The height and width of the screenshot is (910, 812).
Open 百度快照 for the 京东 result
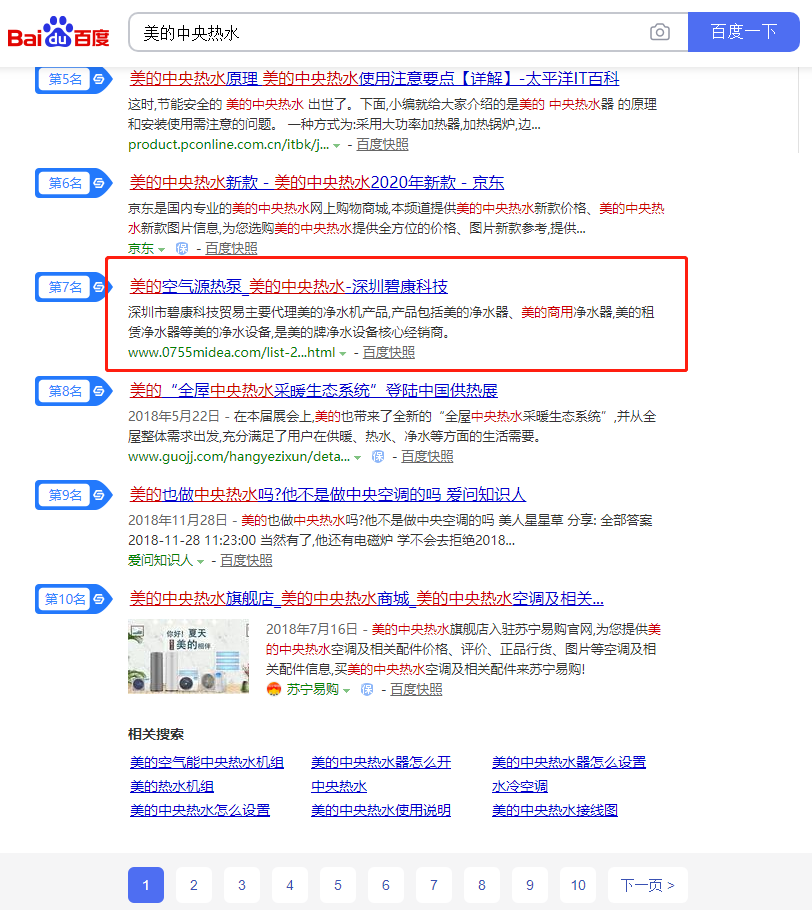pos(232,248)
